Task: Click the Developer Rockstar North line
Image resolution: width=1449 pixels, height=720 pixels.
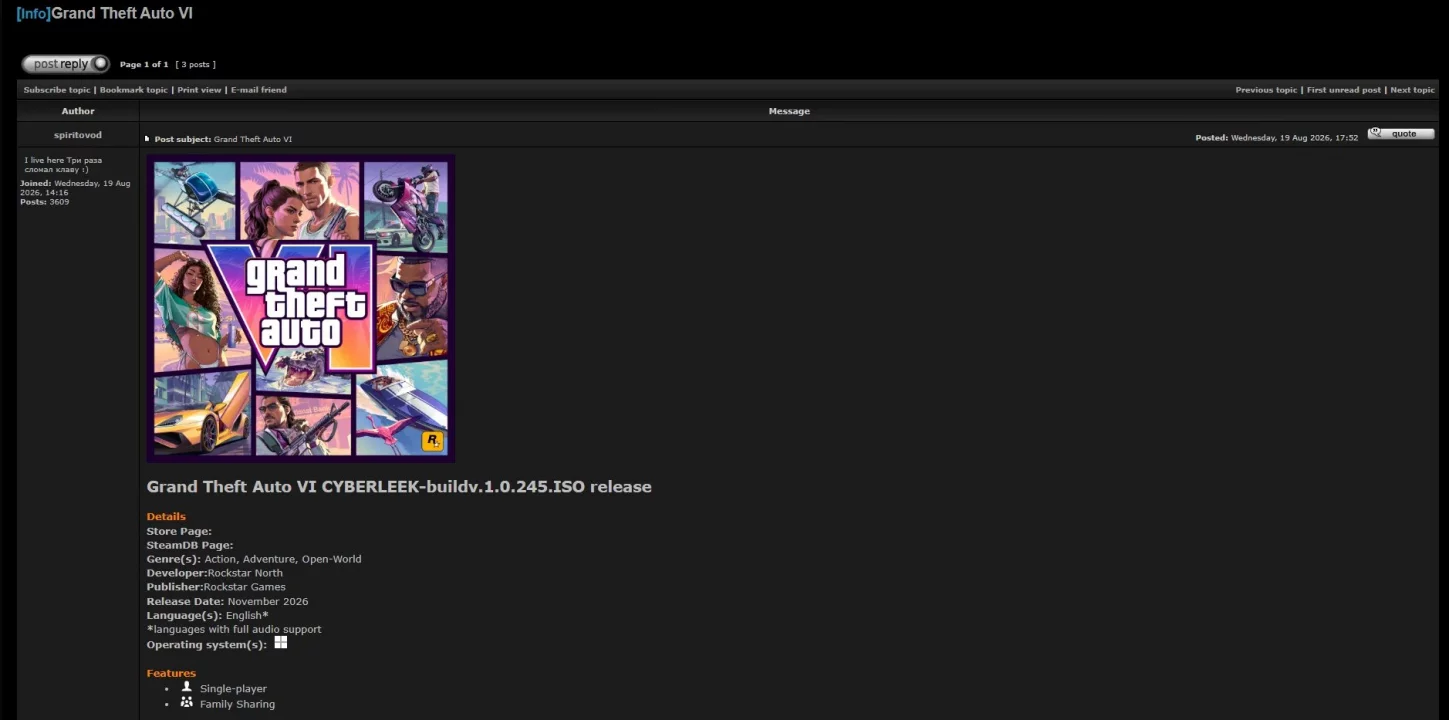Action: 215,573
